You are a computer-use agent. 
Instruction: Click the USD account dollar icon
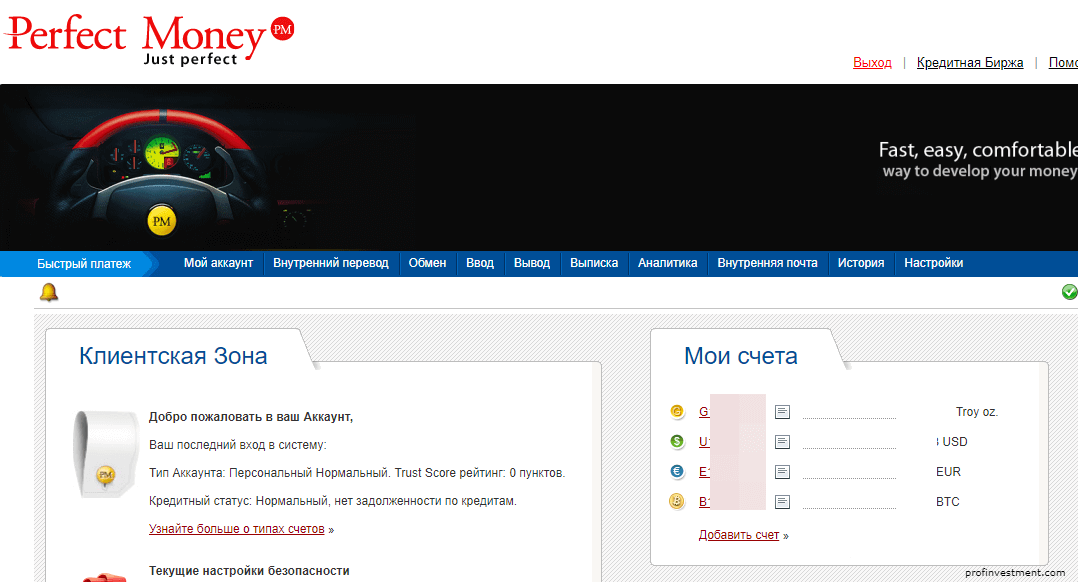click(x=677, y=442)
